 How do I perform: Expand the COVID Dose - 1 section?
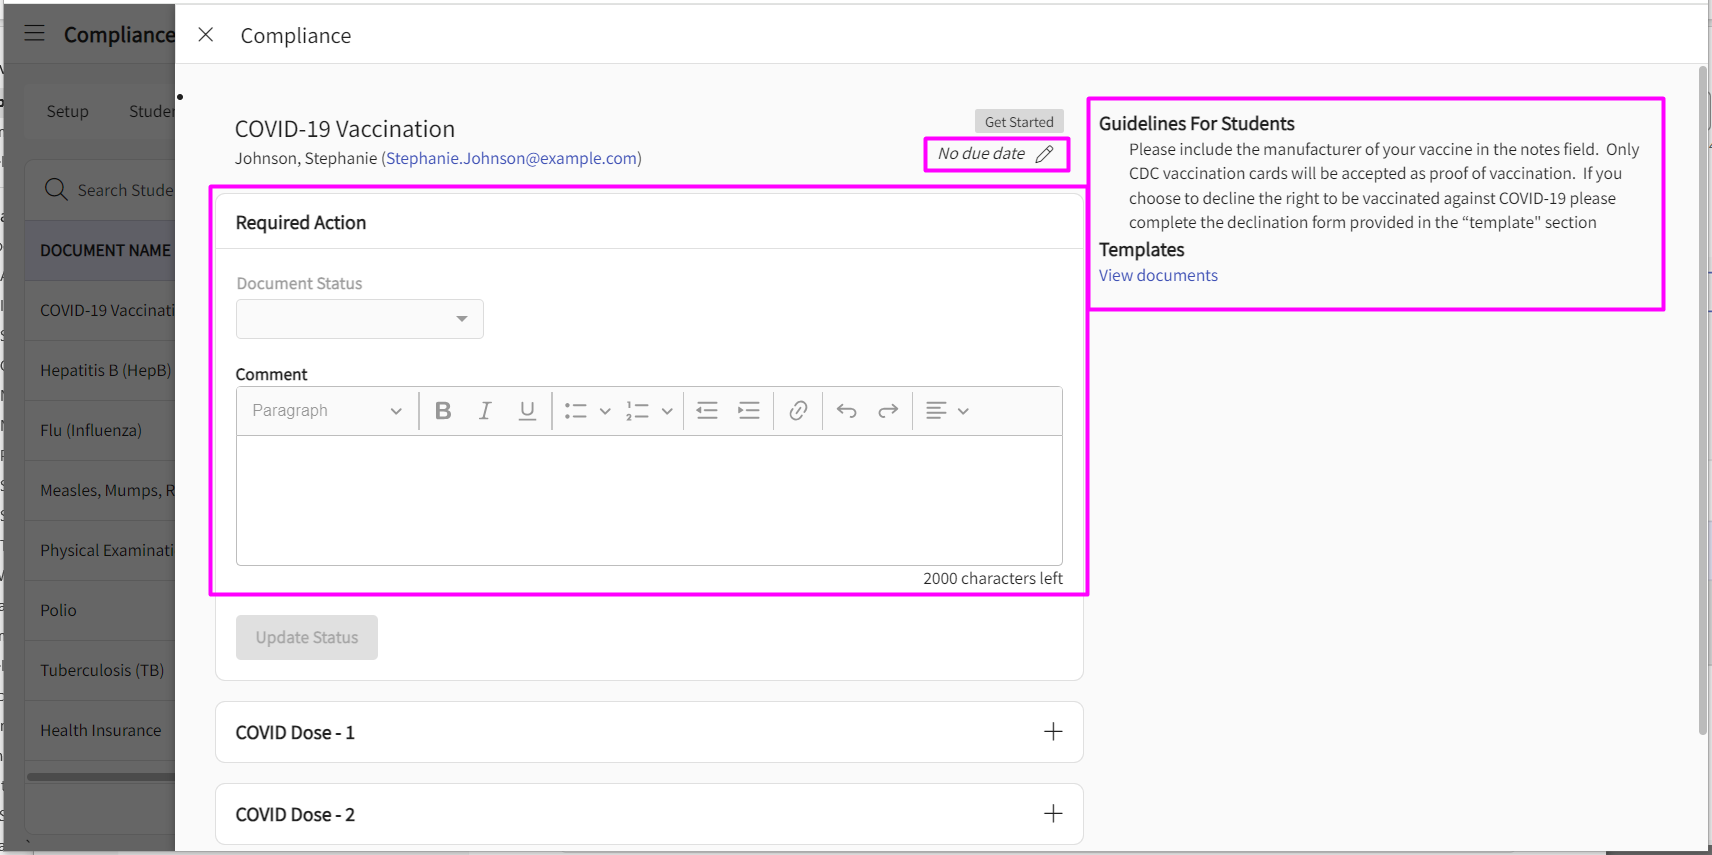coord(1053,732)
